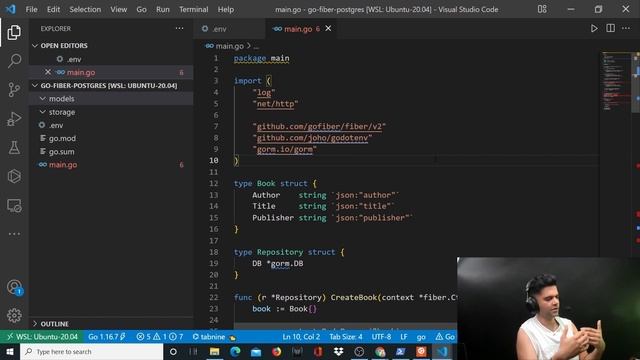Viewport: 640px width, 360px height.
Task: Open Google Chrome from taskbar
Action: pyautogui.click(x=380, y=351)
